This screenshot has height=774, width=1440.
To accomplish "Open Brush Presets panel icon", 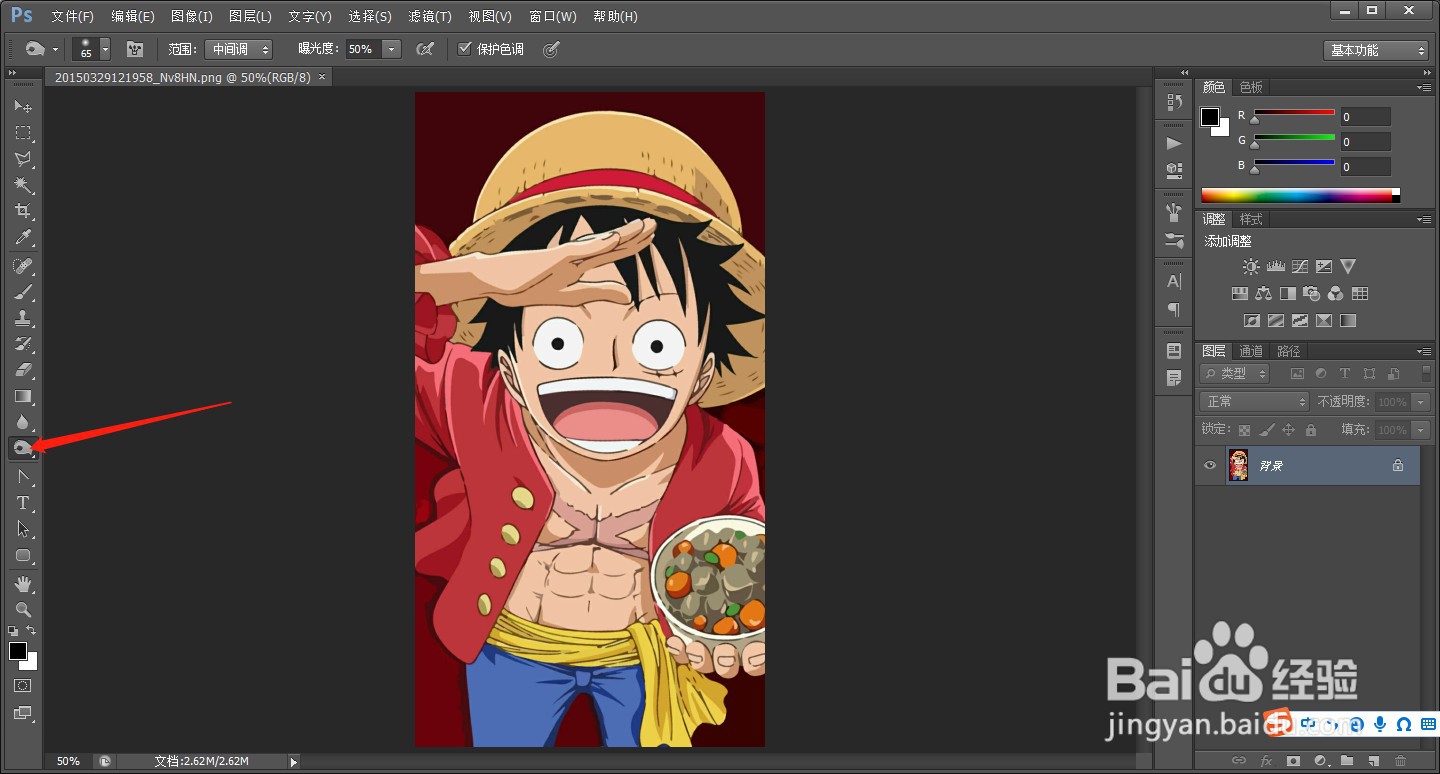I will tap(1174, 241).
